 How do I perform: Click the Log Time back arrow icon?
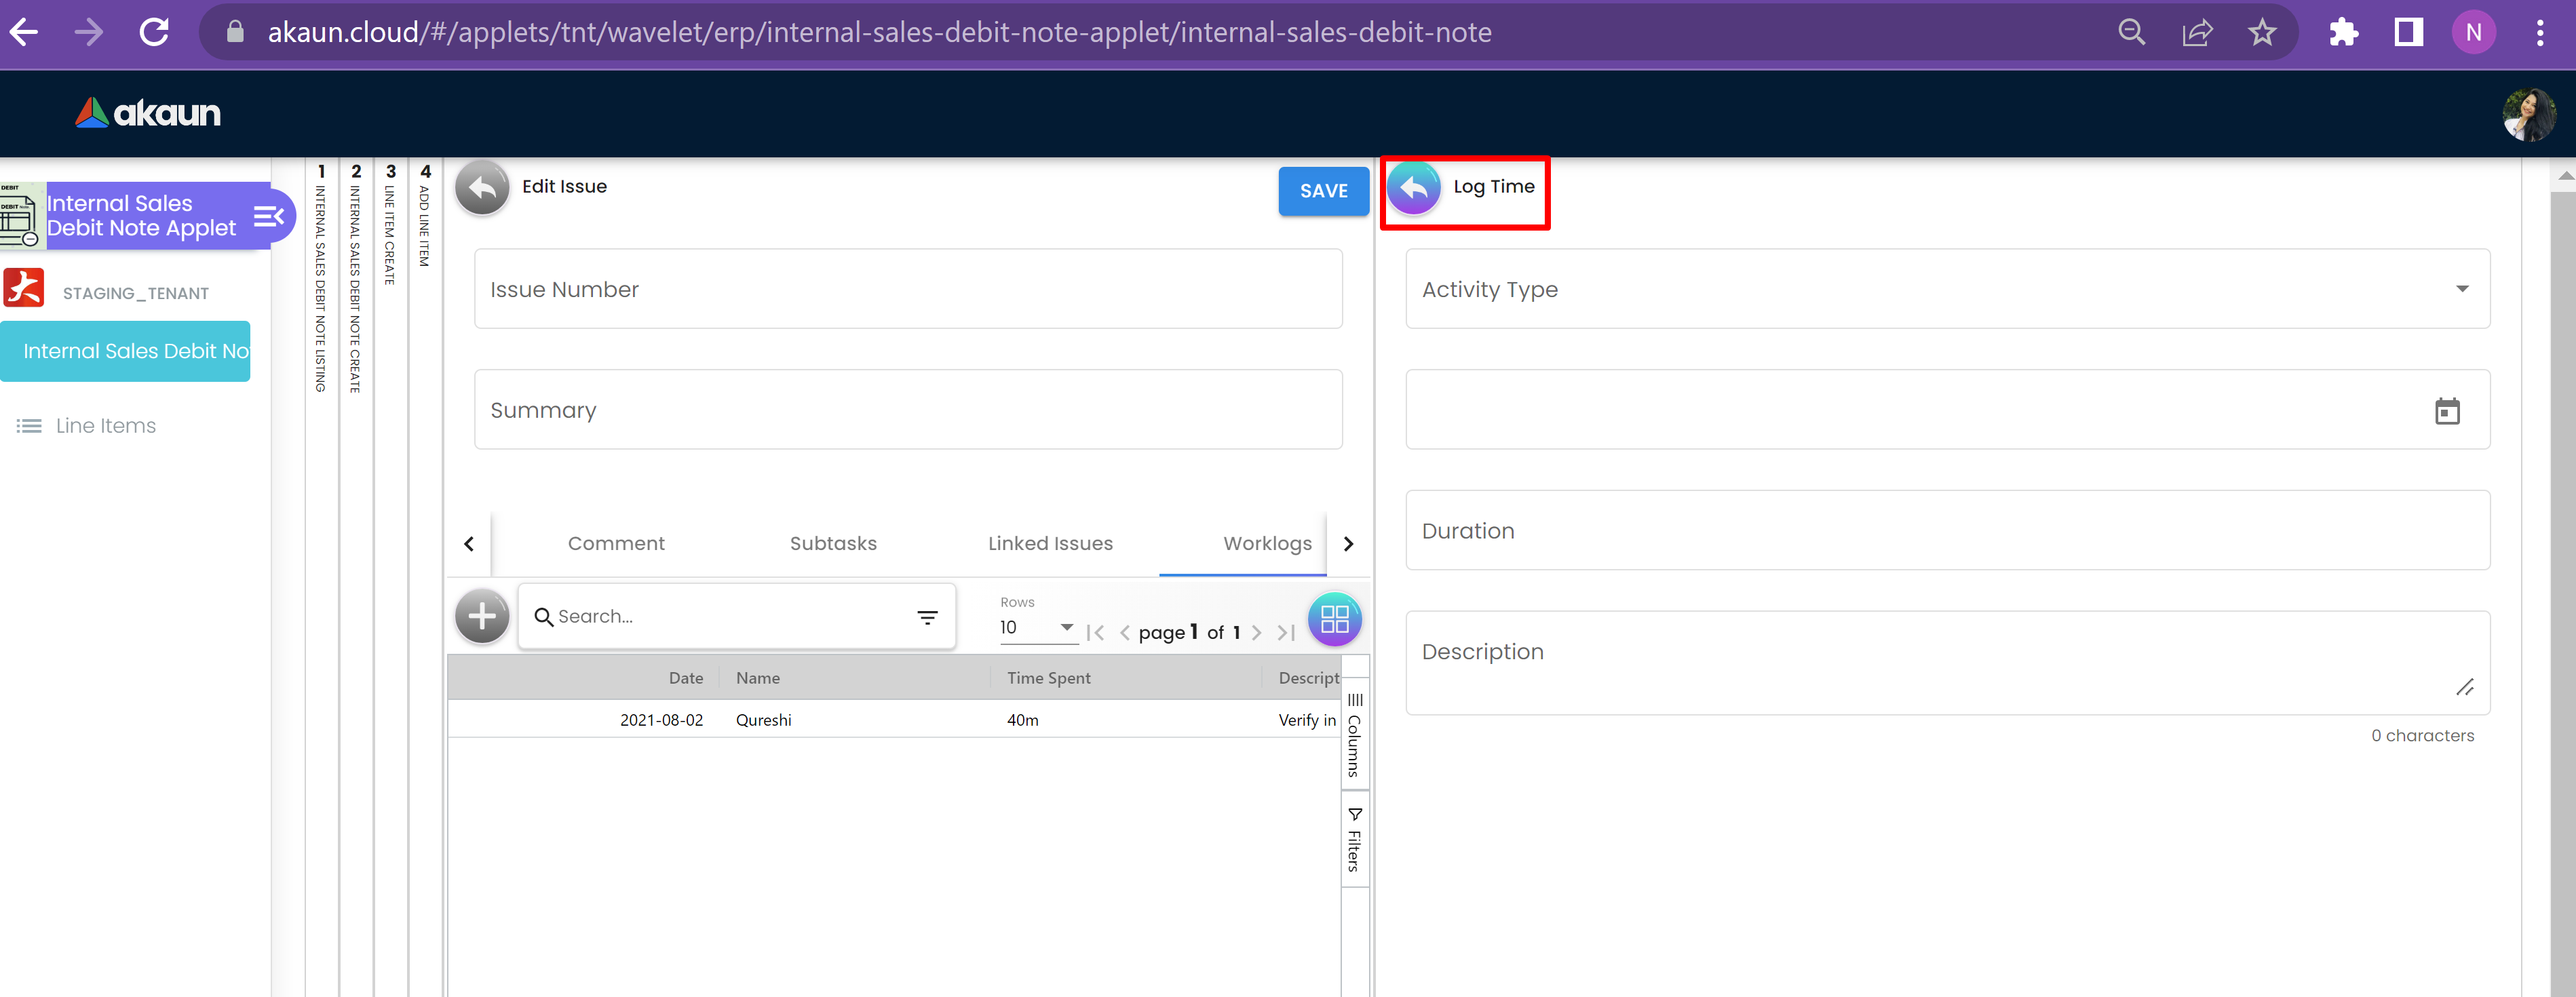1413,187
